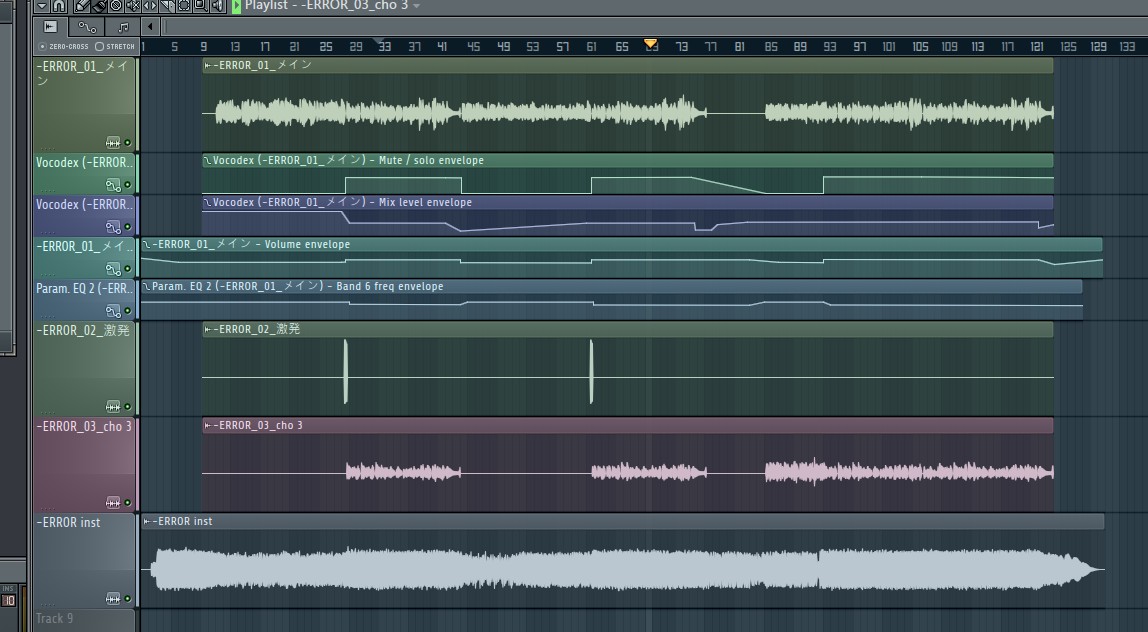Select the Delete tool
The image size is (1148, 632).
tap(116, 6)
